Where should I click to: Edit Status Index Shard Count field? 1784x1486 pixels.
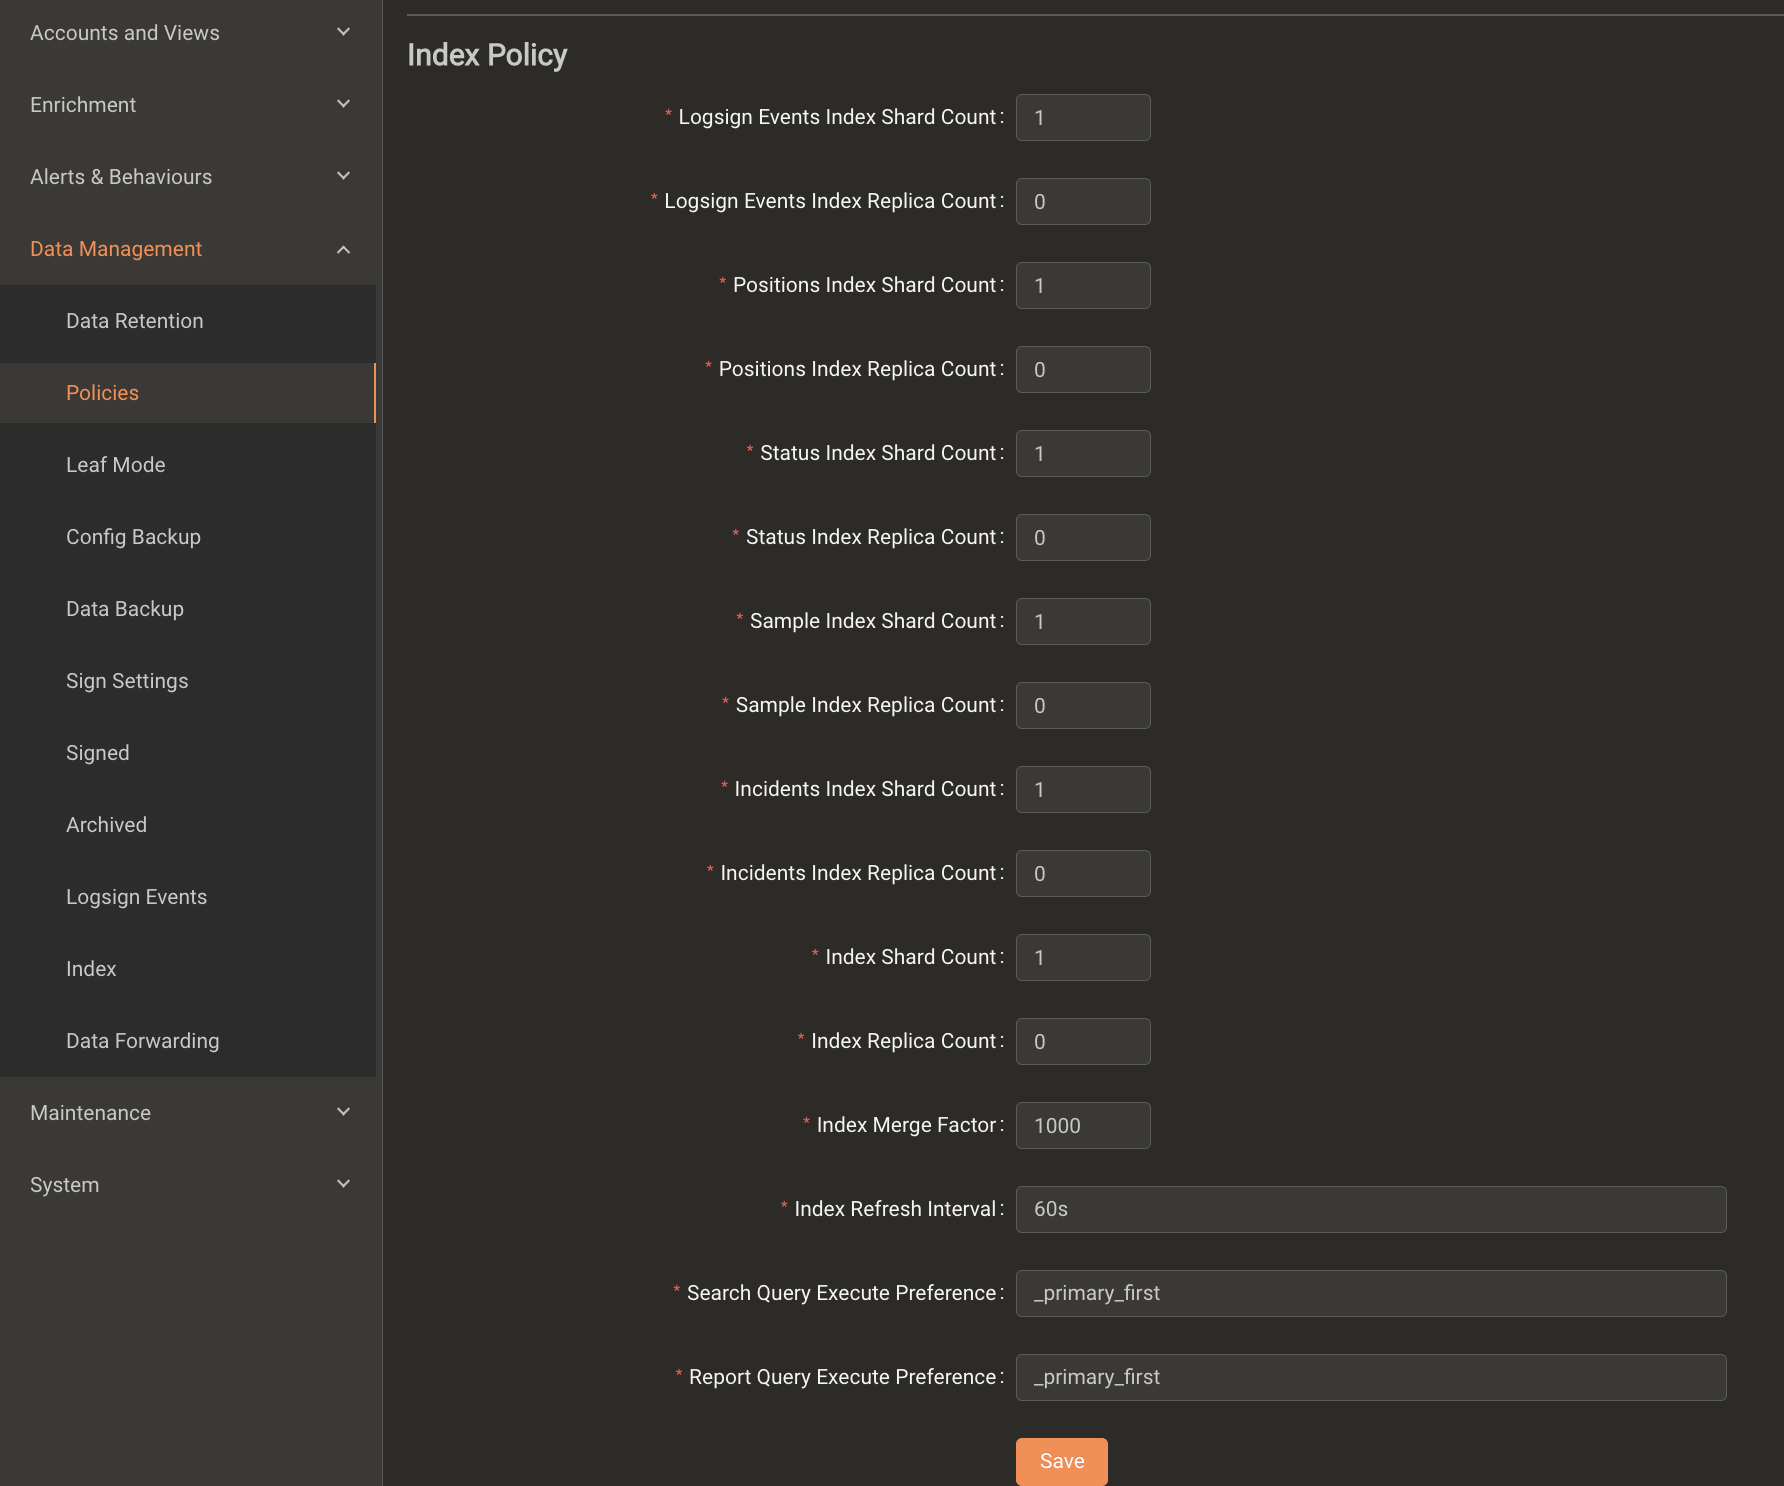(1083, 454)
